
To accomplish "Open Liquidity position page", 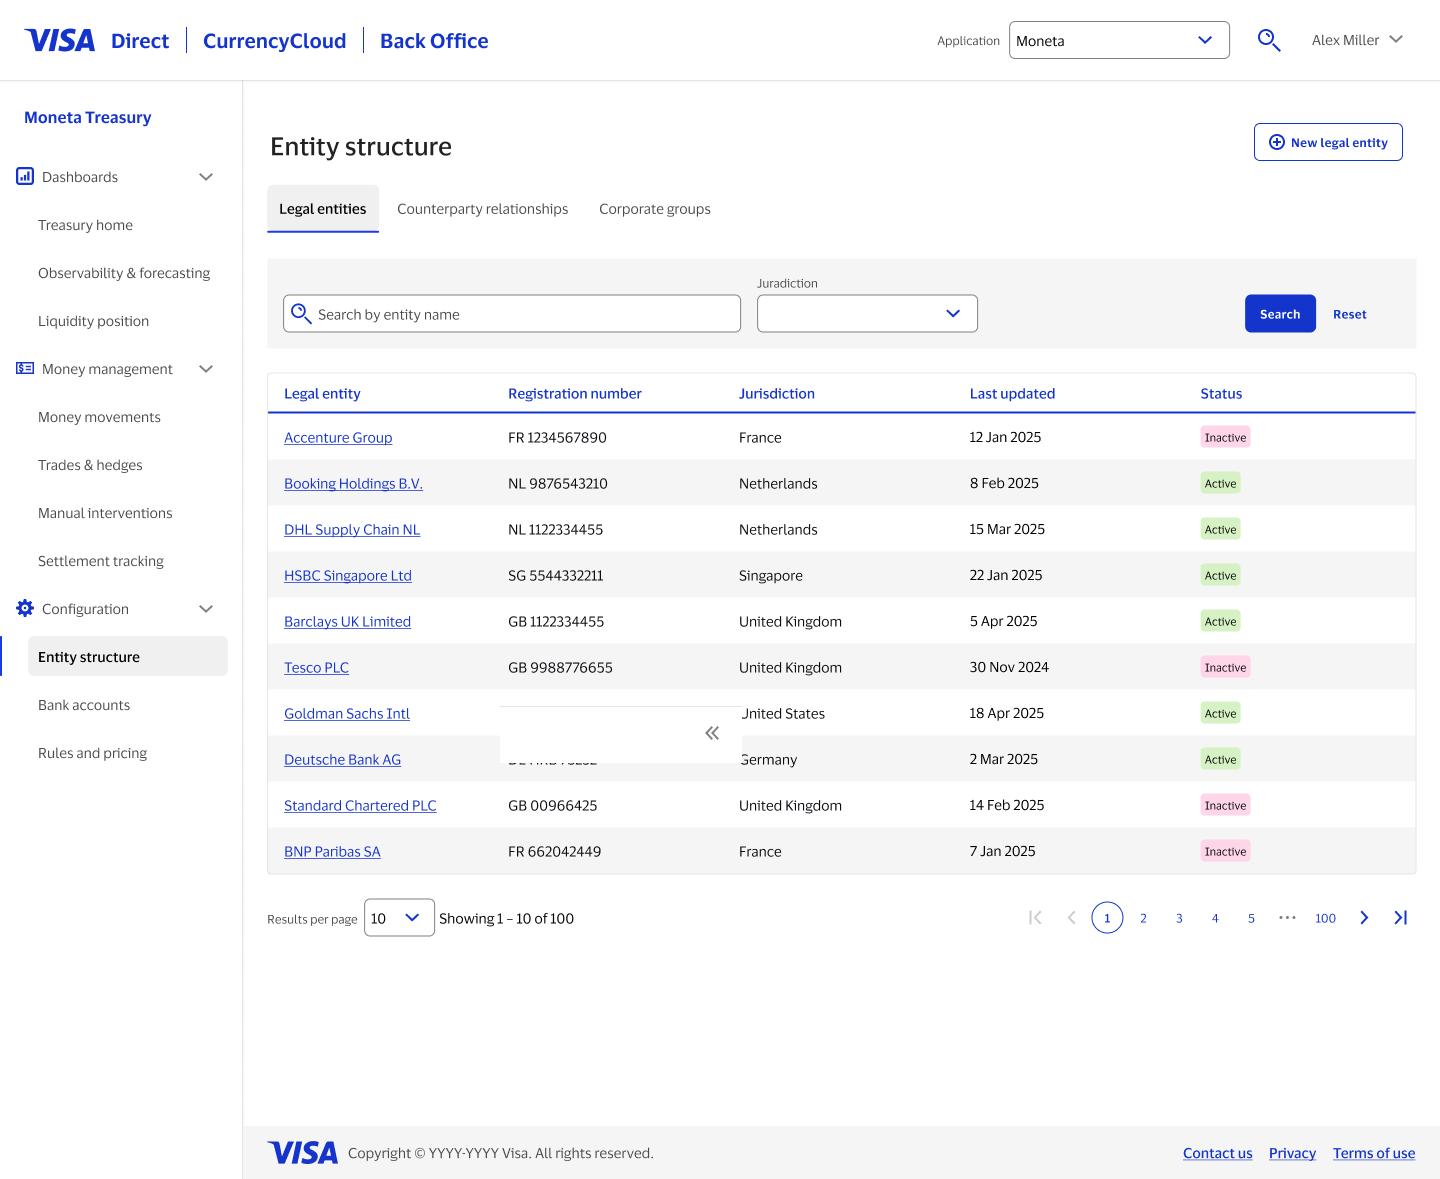I will click(x=93, y=321).
